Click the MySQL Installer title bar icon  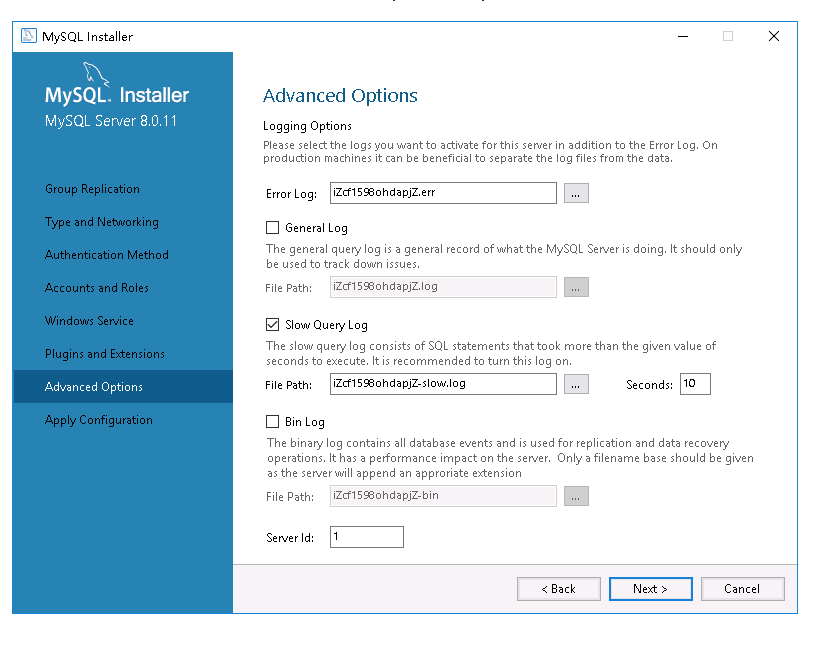29,36
